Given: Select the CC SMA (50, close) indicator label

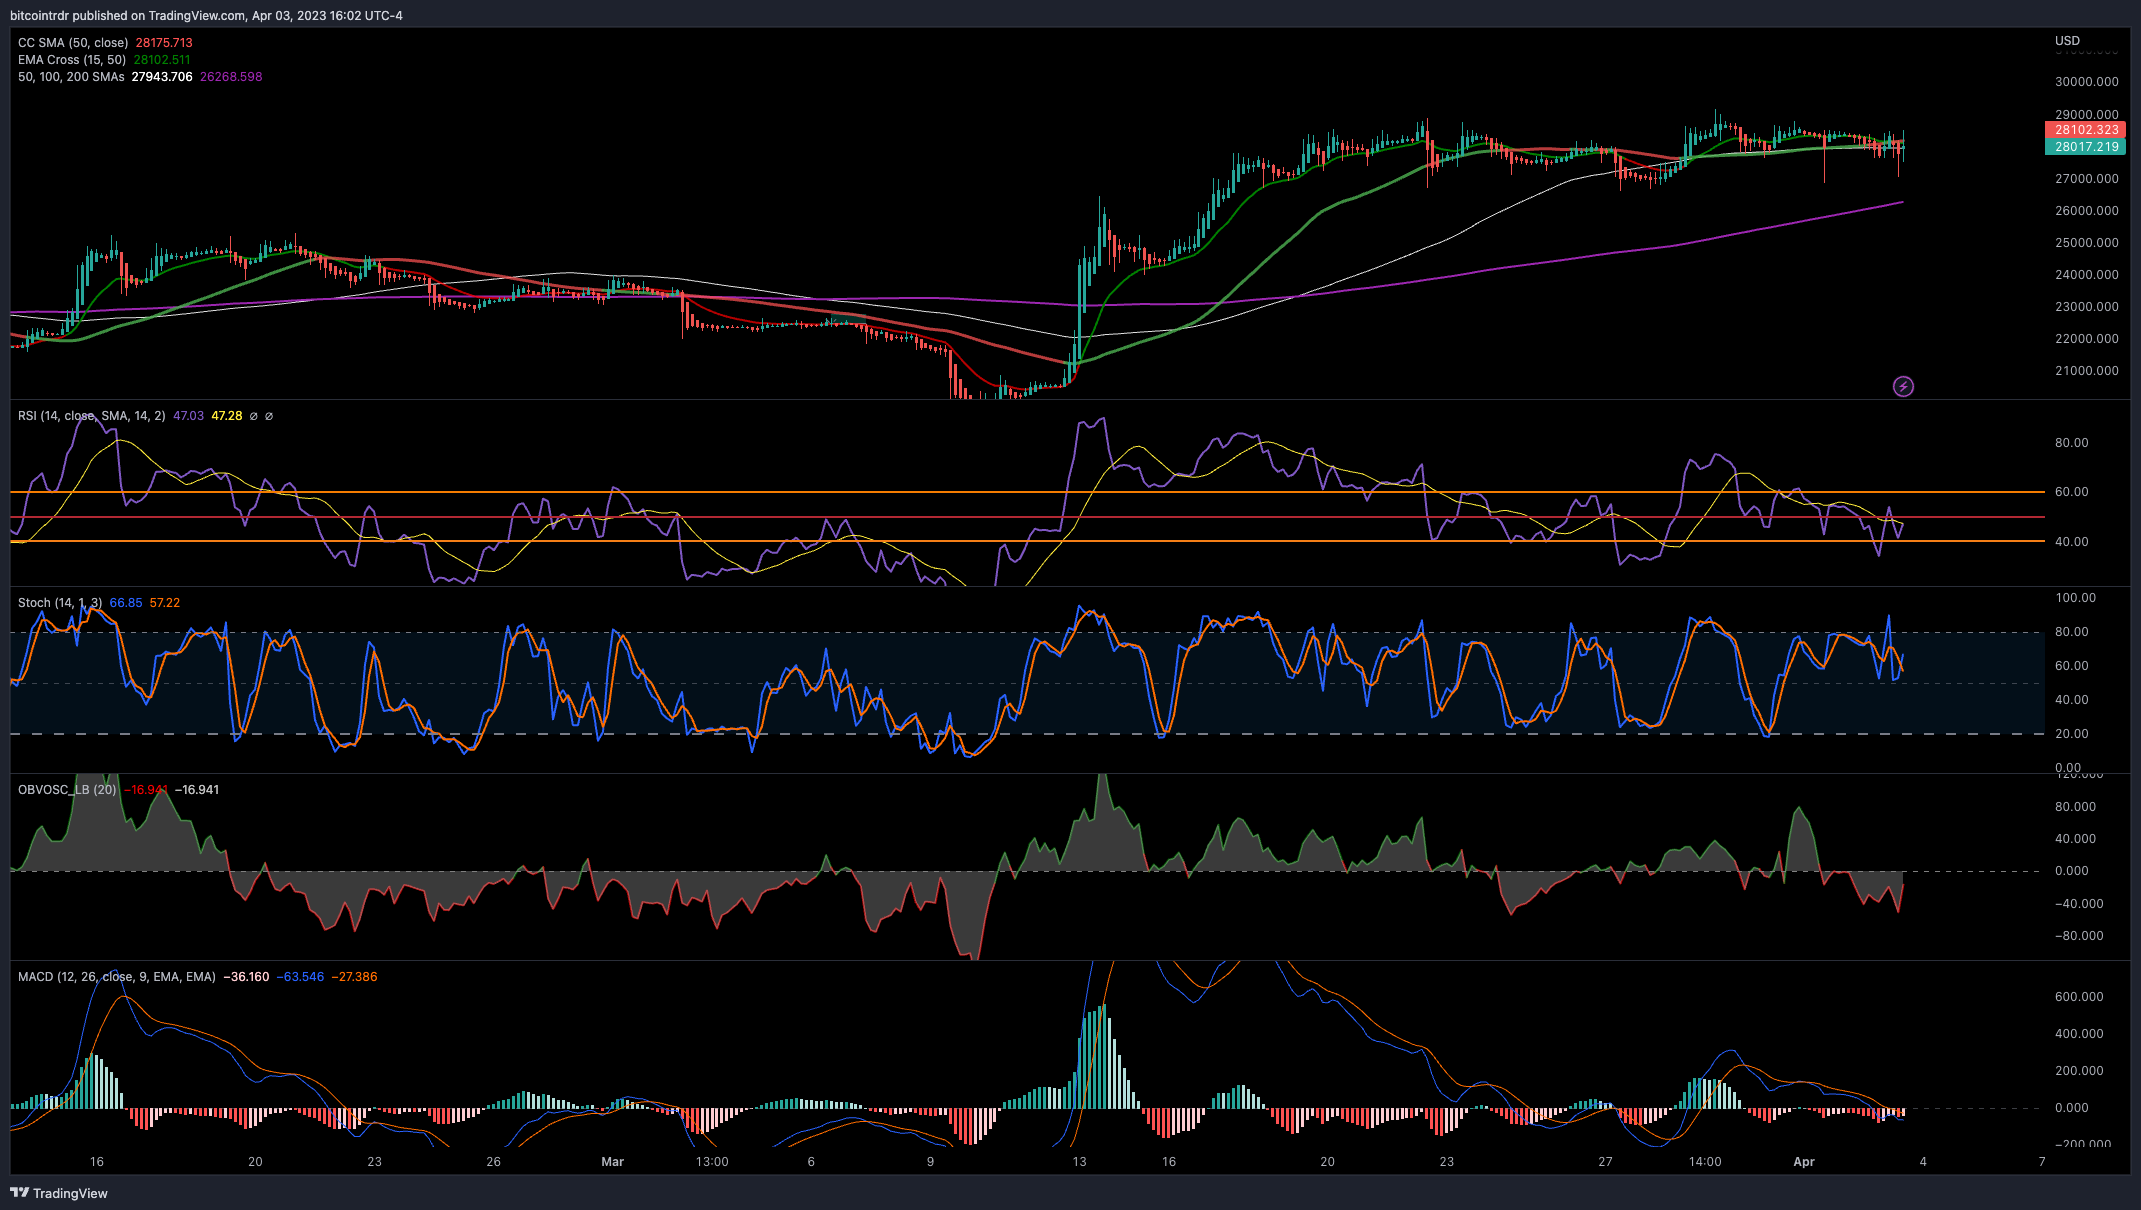Looking at the screenshot, I should click(x=73, y=43).
